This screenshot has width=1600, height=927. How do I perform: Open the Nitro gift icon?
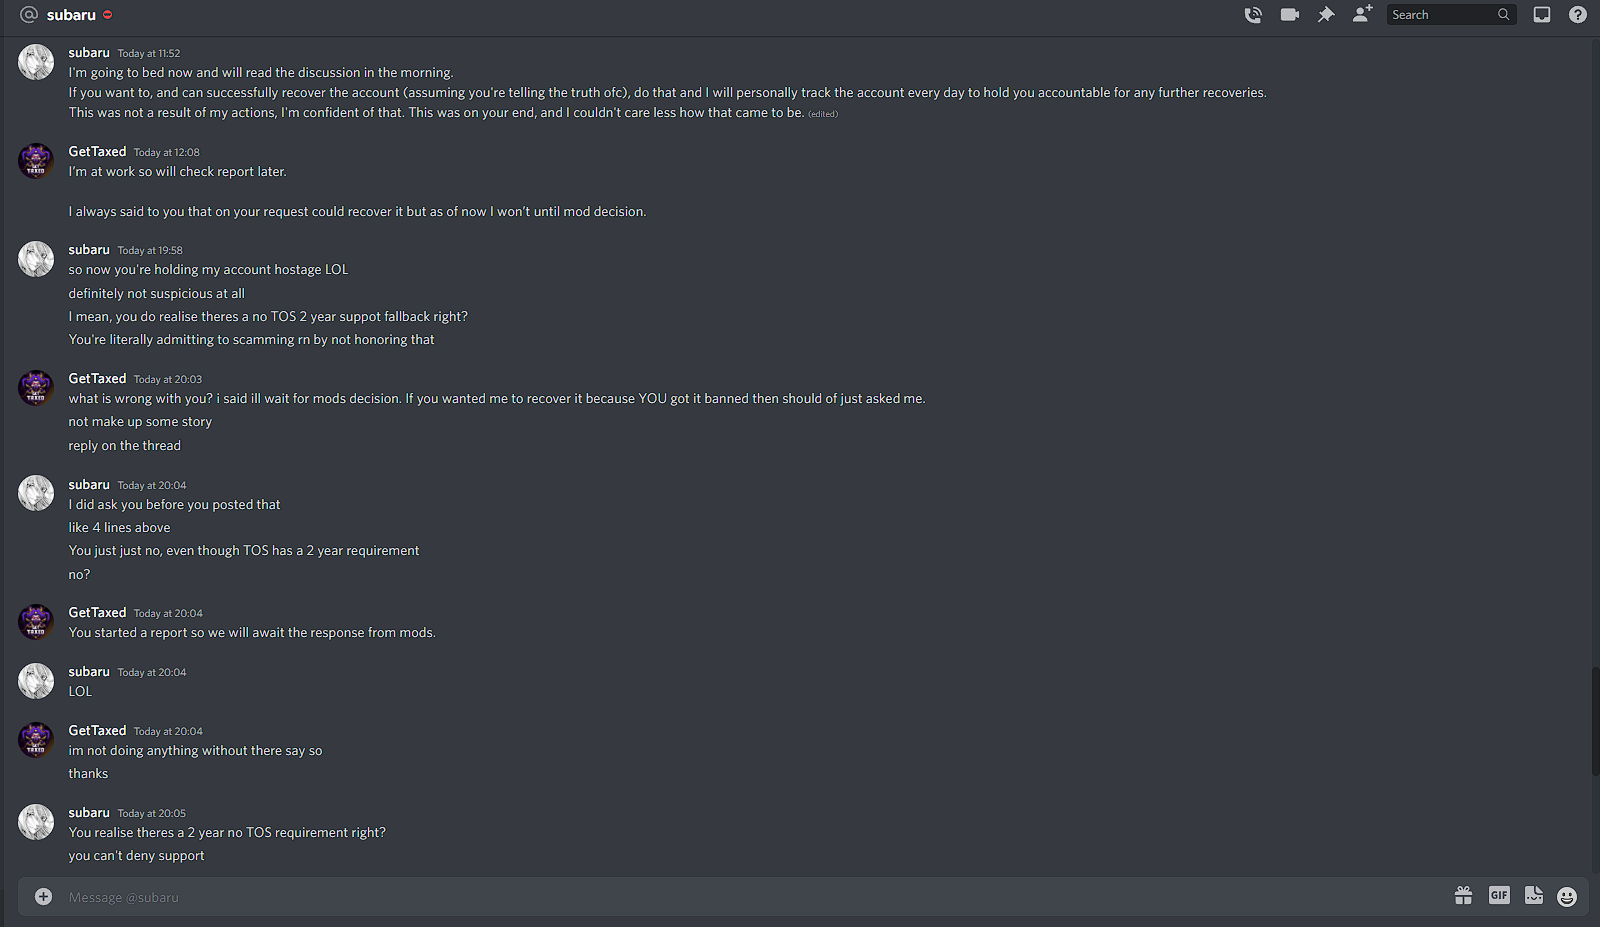point(1463,896)
